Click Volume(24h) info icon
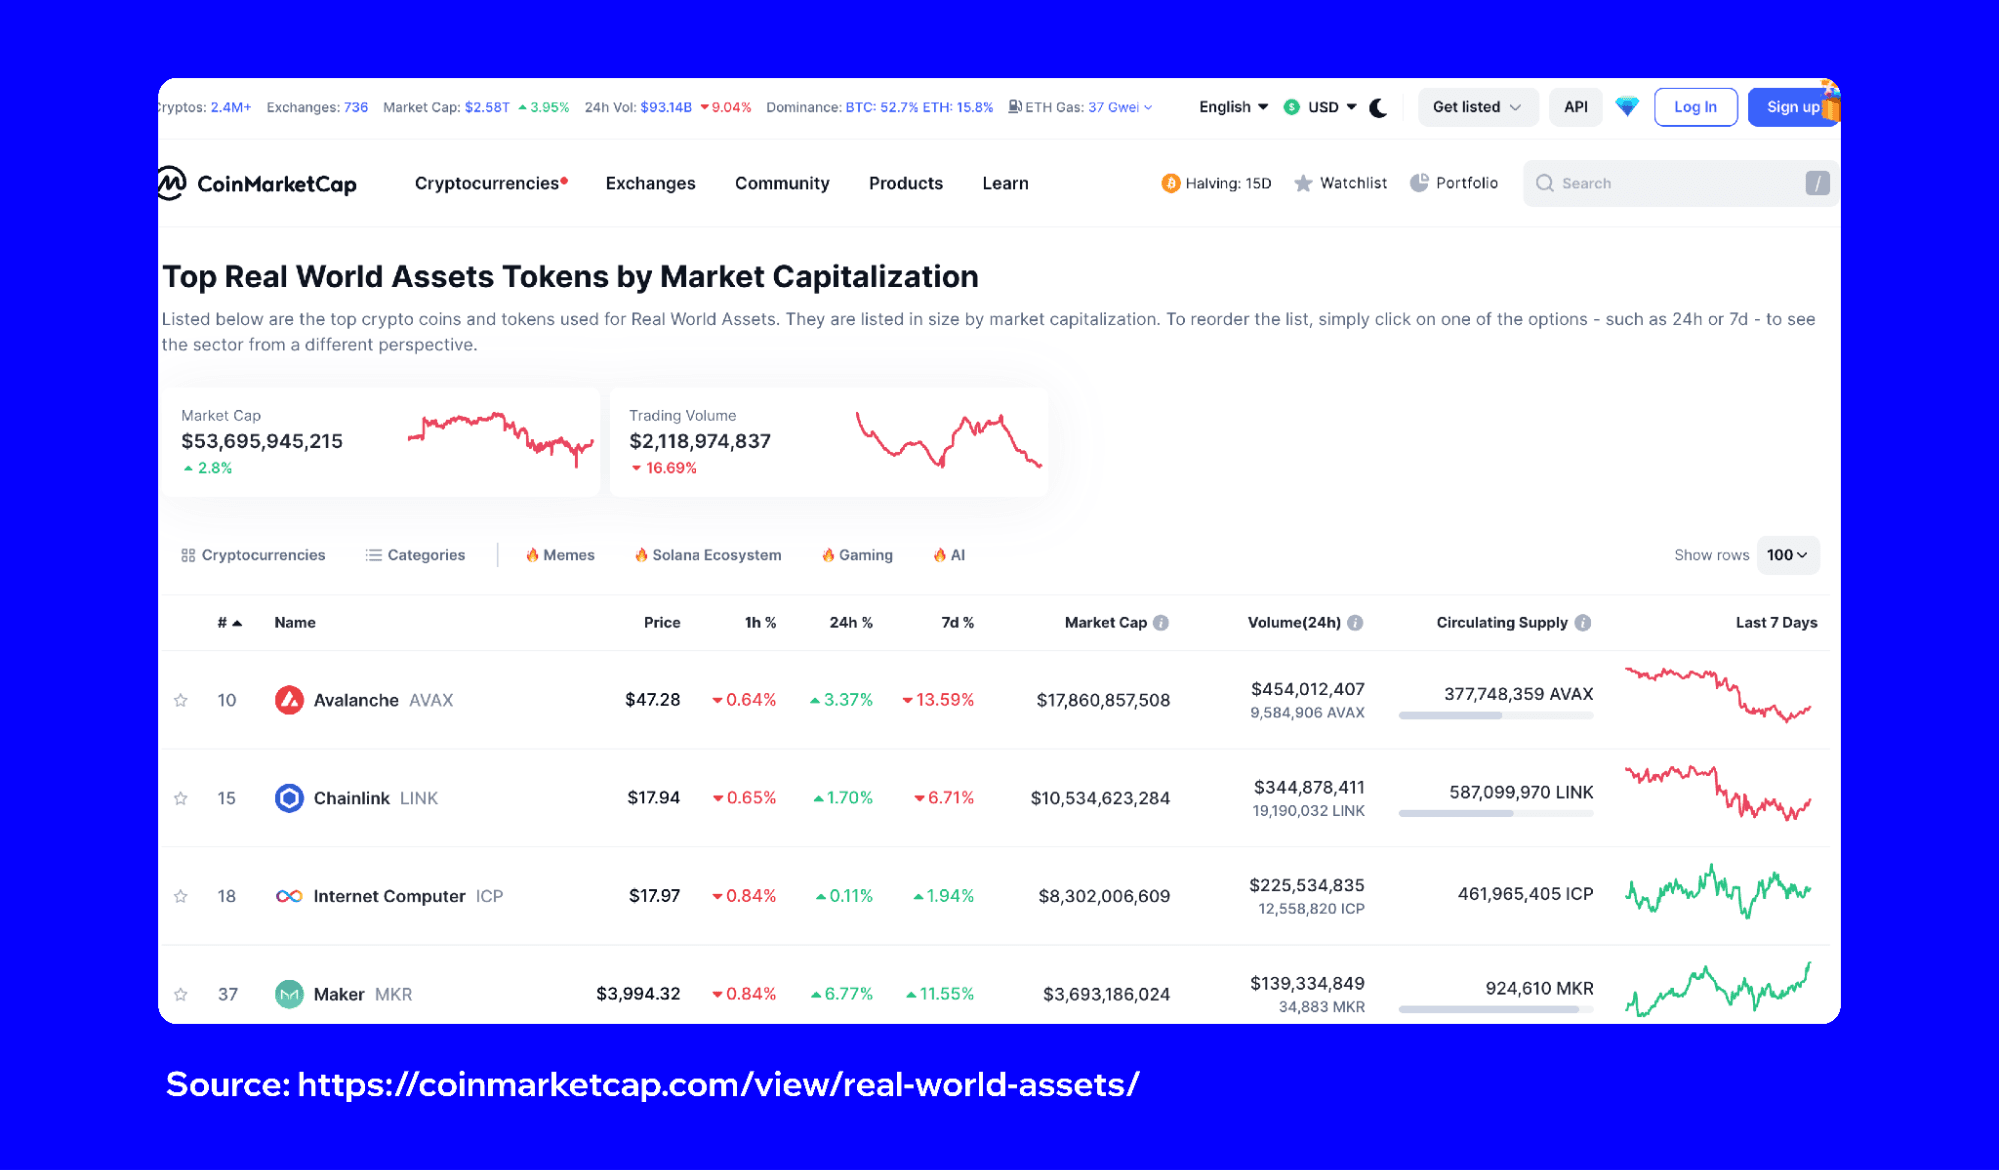Image resolution: width=1999 pixels, height=1171 pixels. [x=1355, y=622]
